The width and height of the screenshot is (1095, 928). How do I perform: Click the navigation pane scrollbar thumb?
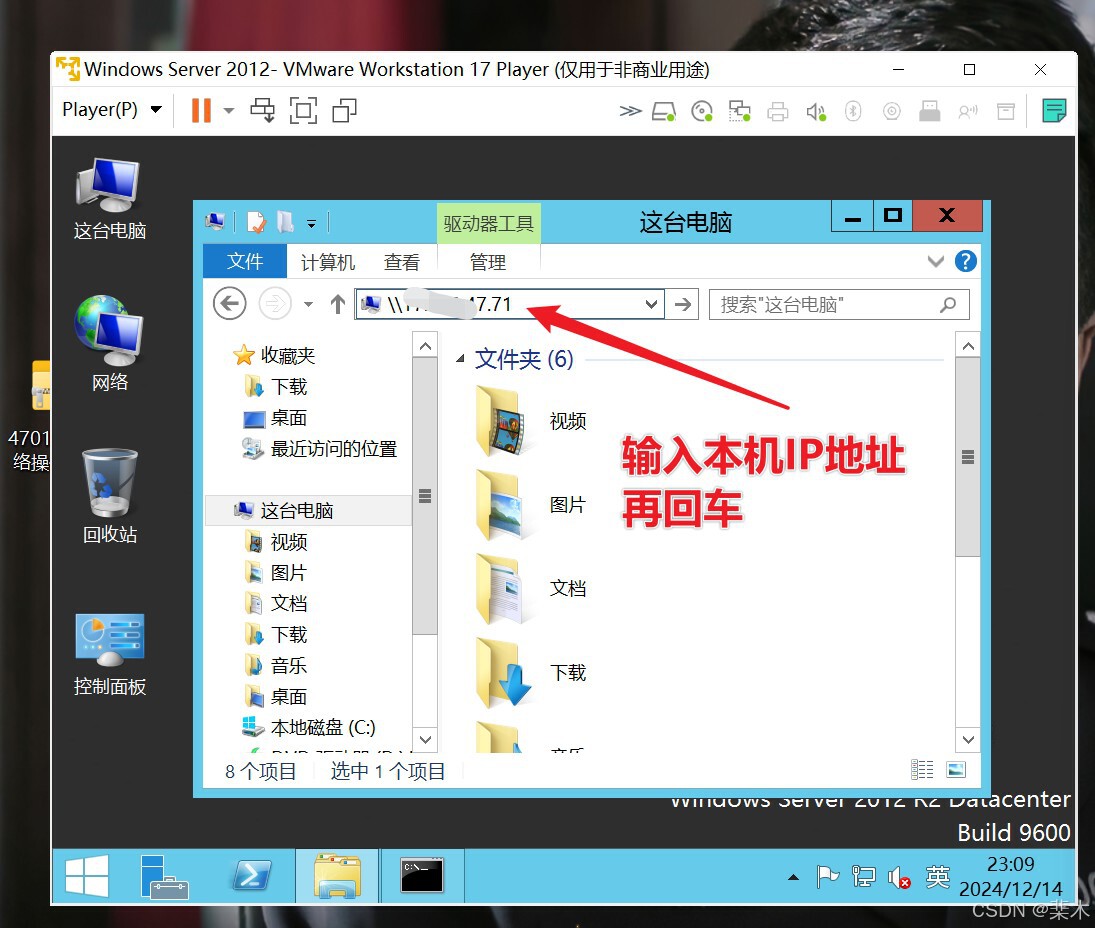click(x=425, y=496)
